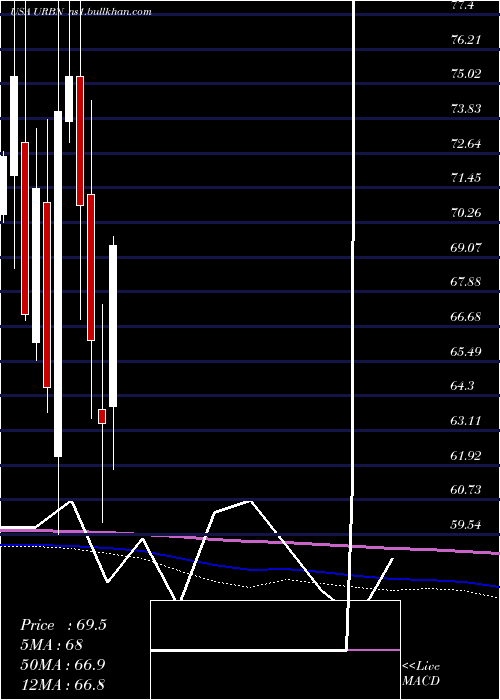
Task: Click the last white candlestick near 69.07
Action: click(x=113, y=326)
